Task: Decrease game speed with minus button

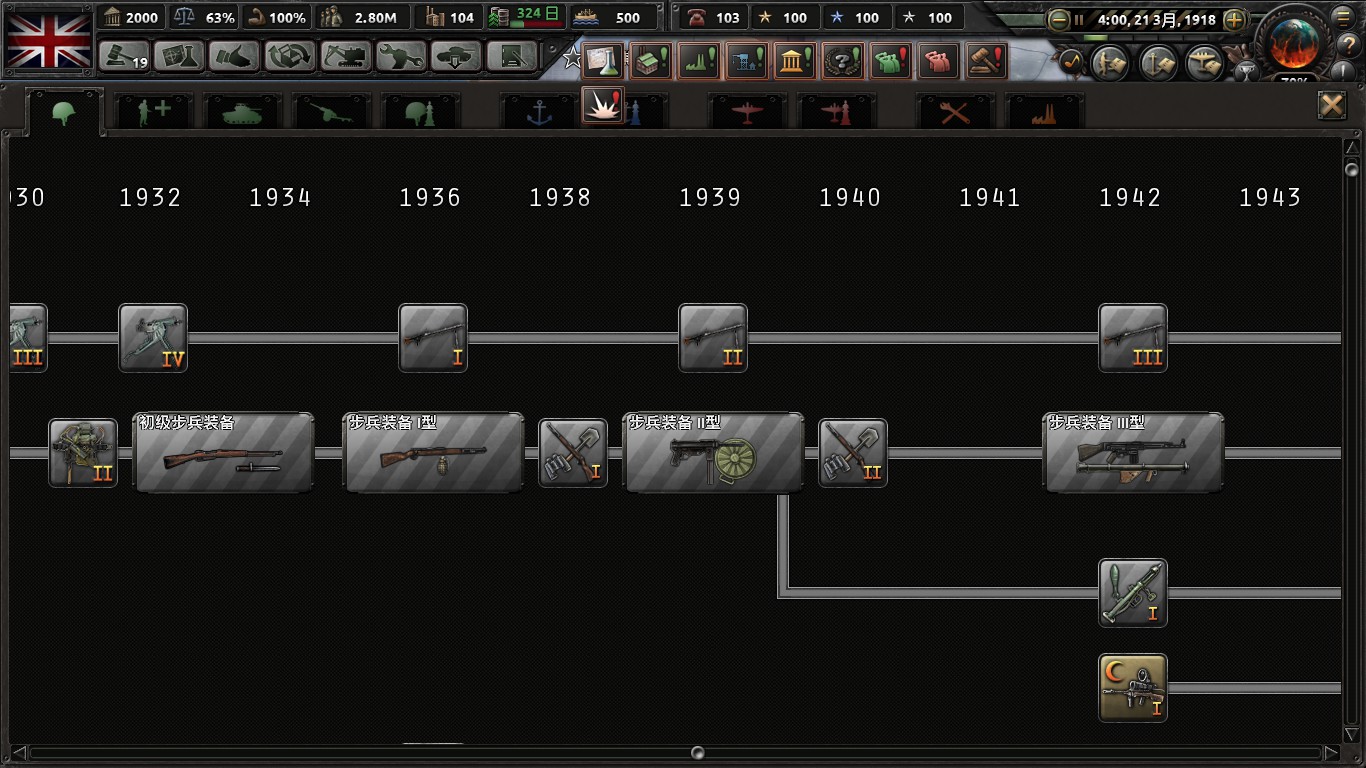Action: [1059, 19]
